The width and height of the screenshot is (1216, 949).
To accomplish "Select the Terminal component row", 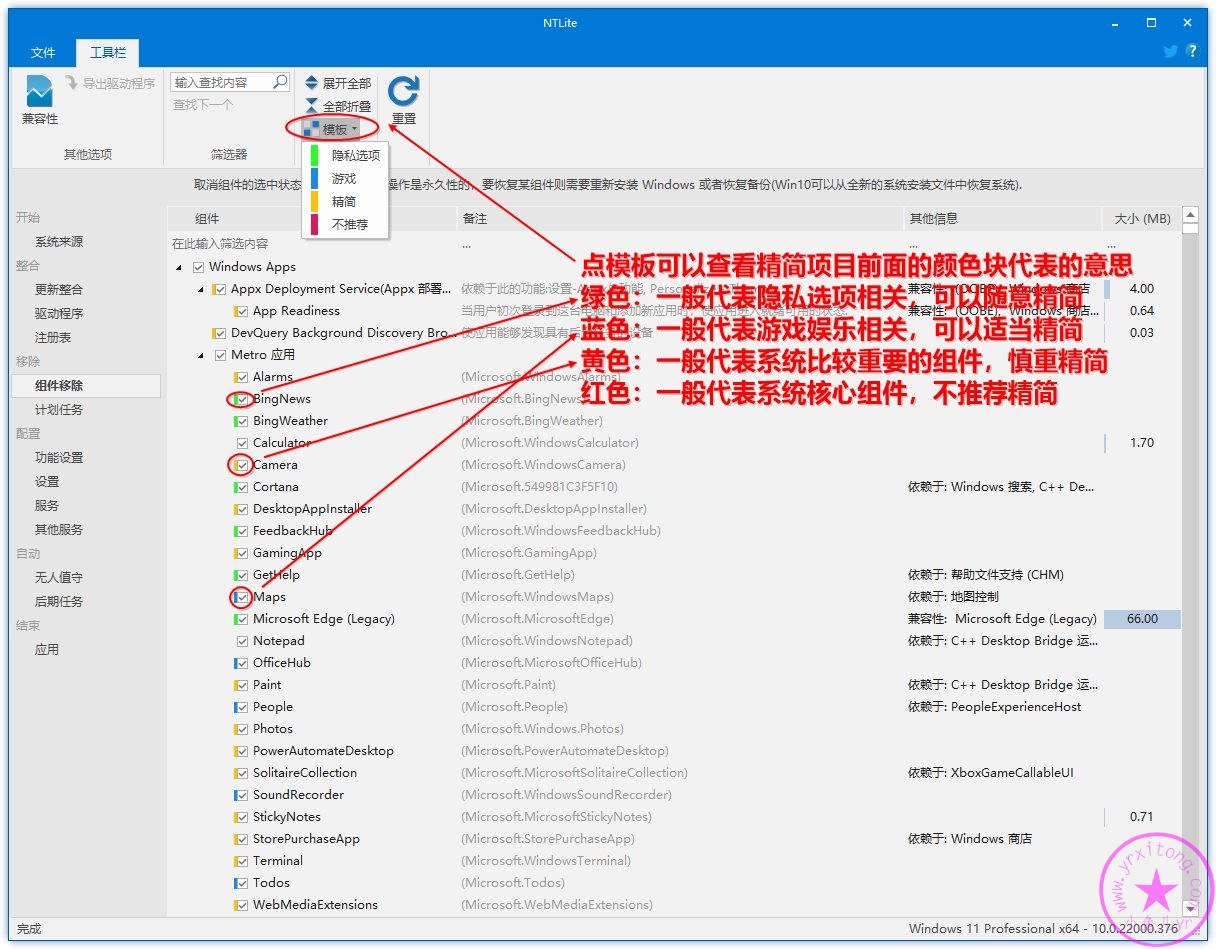I will tap(675, 861).
